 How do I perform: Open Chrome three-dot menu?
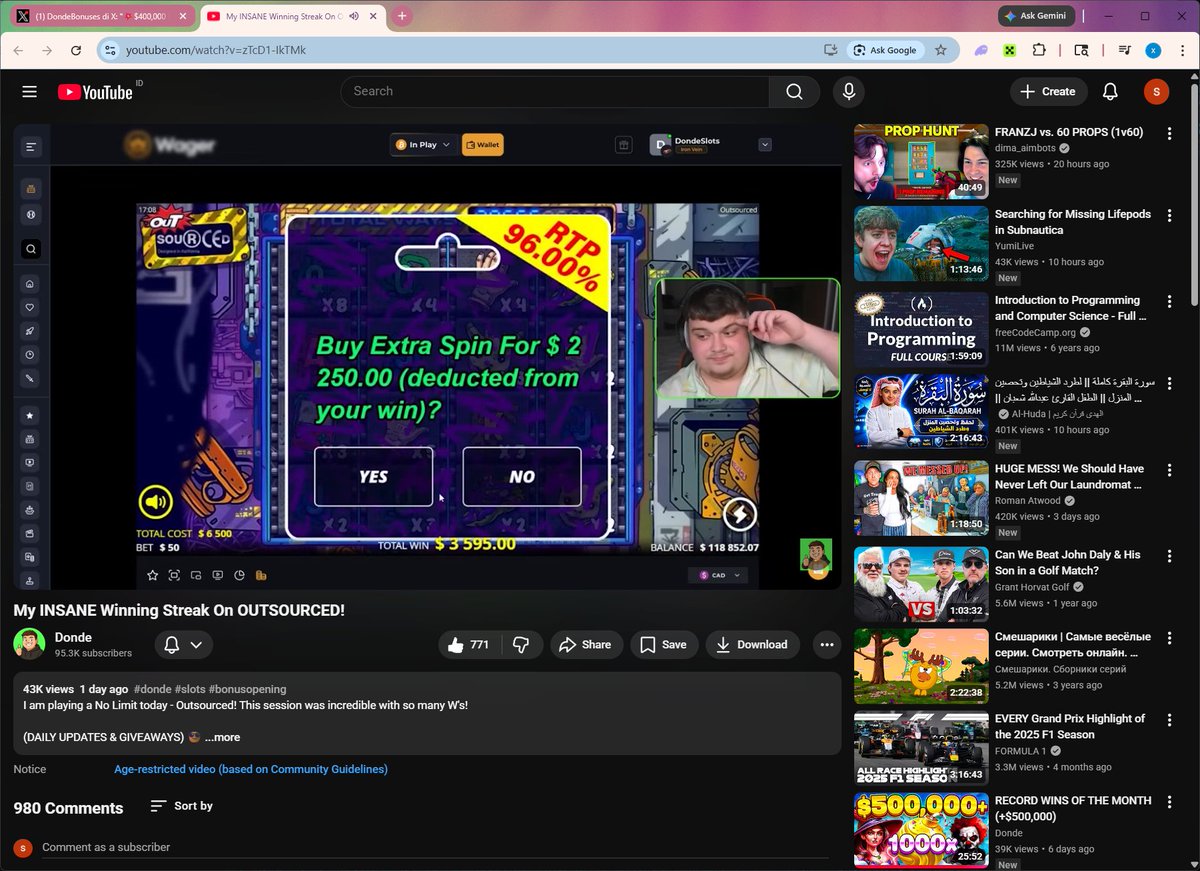(1181, 50)
